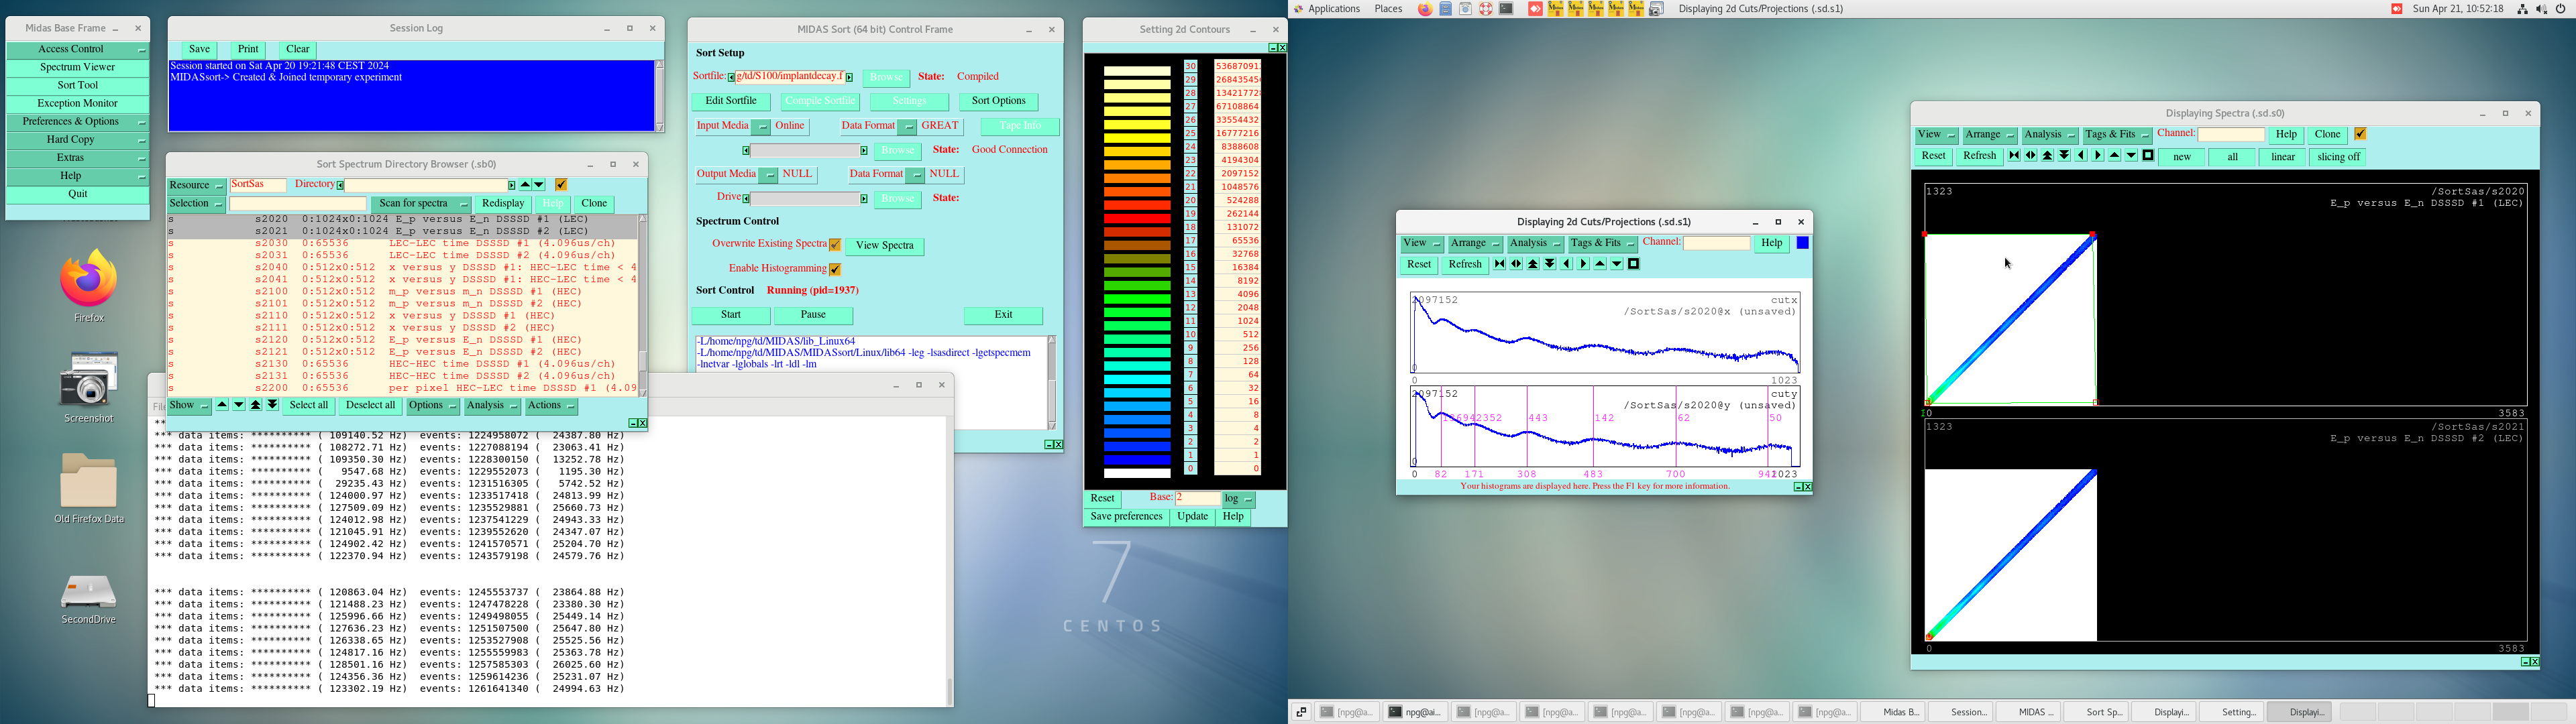2576x724 pixels.
Task: Open Actions menu in Directory Browser
Action: (x=551, y=406)
